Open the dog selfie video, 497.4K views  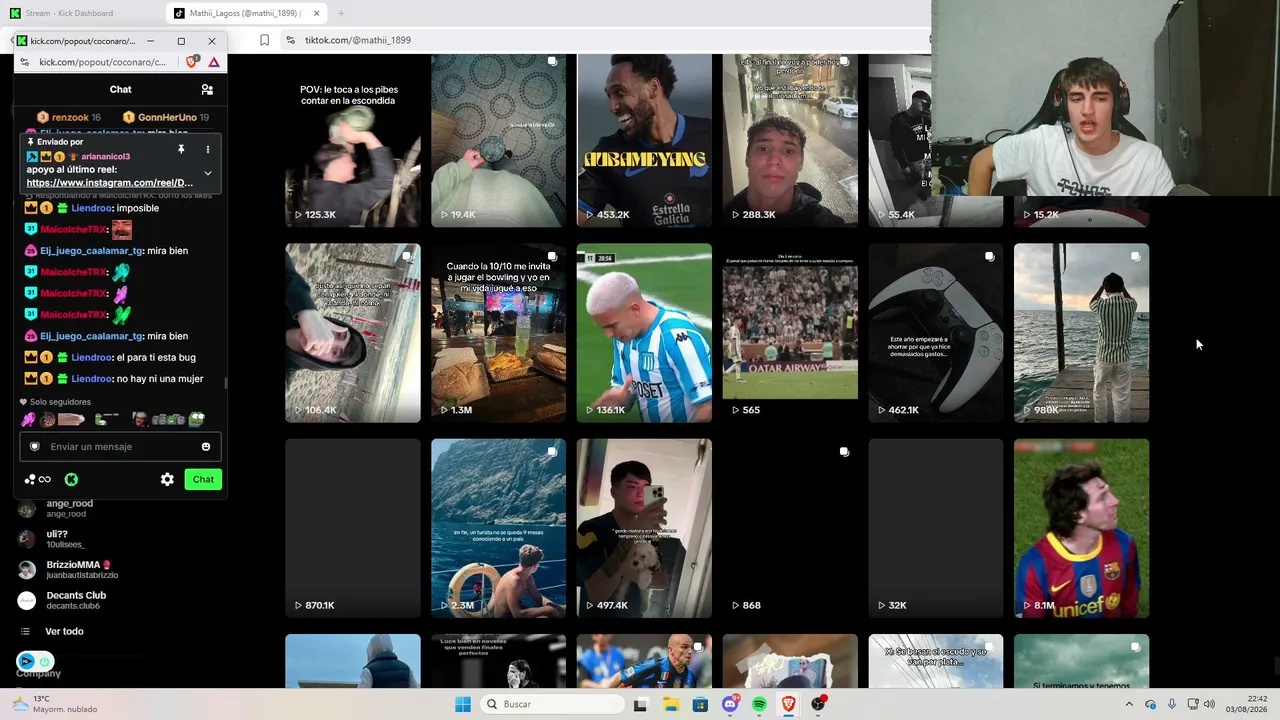(x=644, y=528)
